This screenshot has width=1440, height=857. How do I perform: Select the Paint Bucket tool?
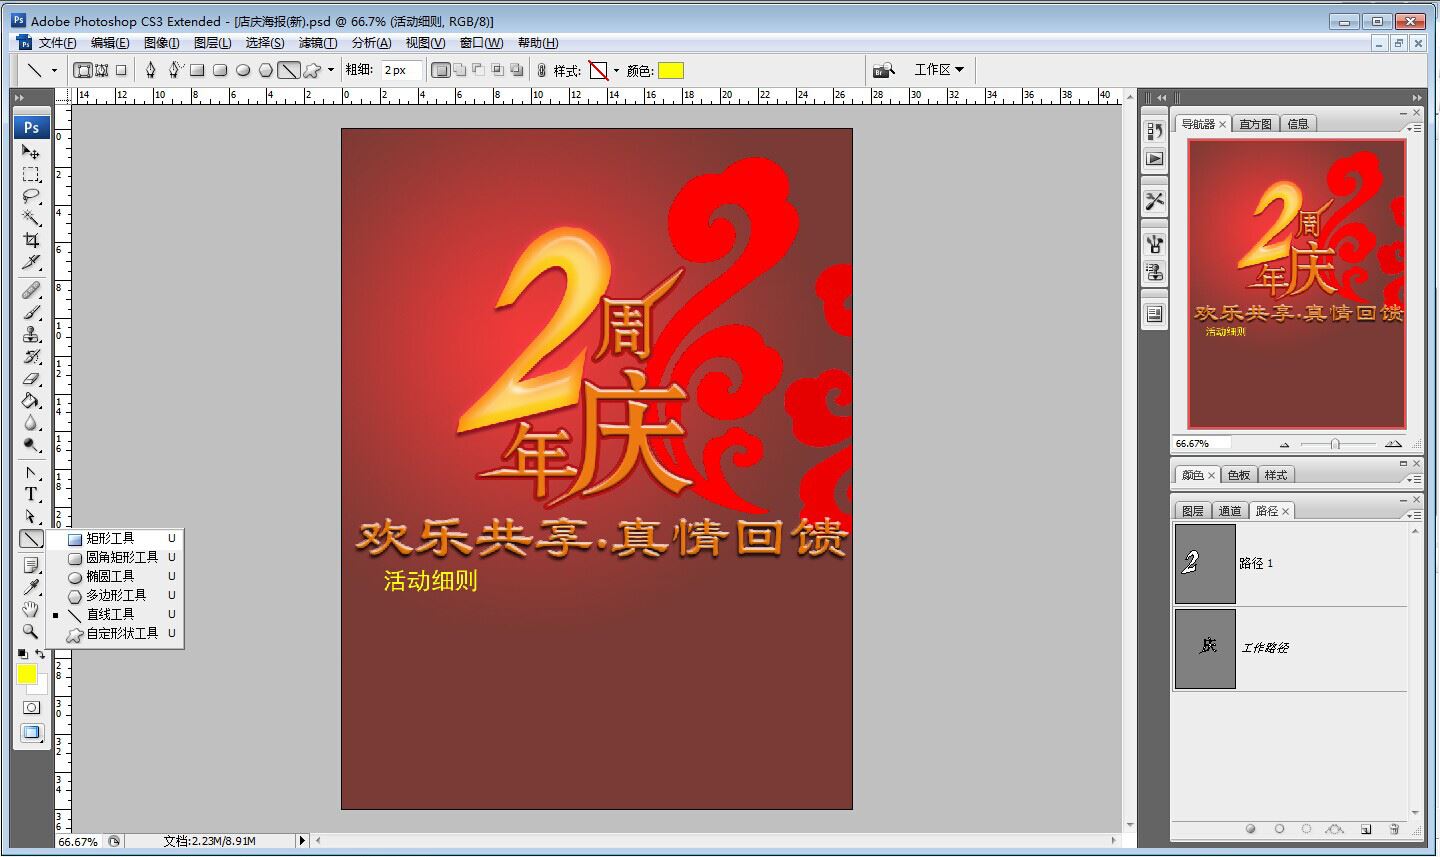point(31,400)
